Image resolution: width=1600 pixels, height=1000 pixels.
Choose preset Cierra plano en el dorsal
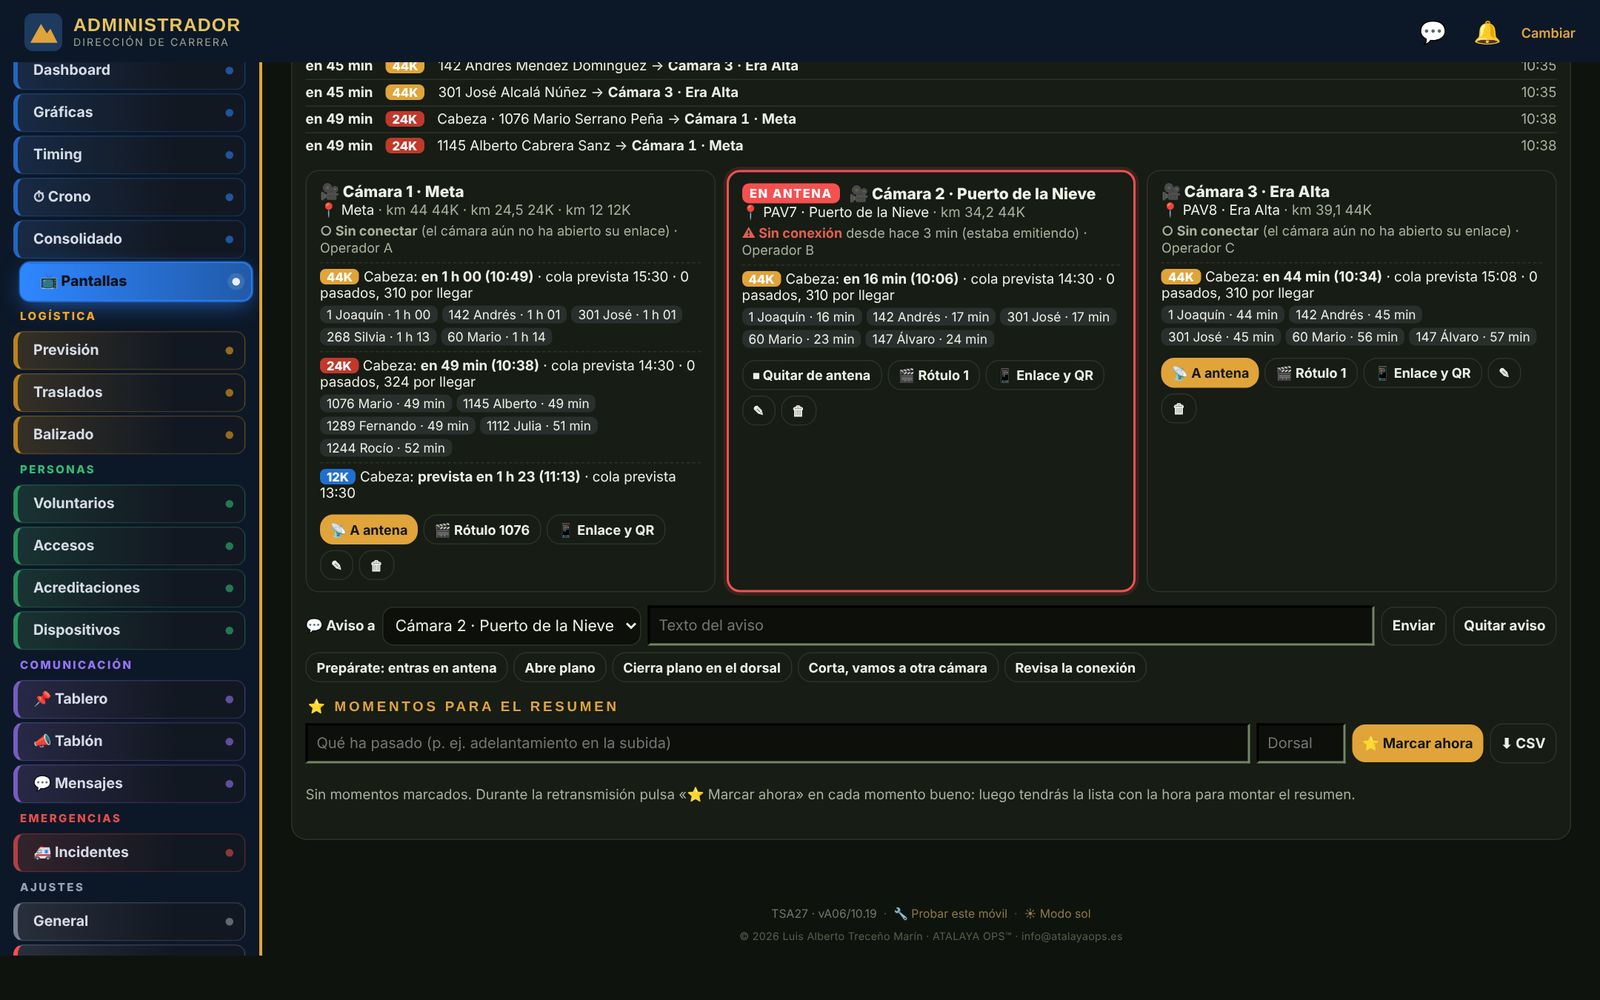pos(701,667)
